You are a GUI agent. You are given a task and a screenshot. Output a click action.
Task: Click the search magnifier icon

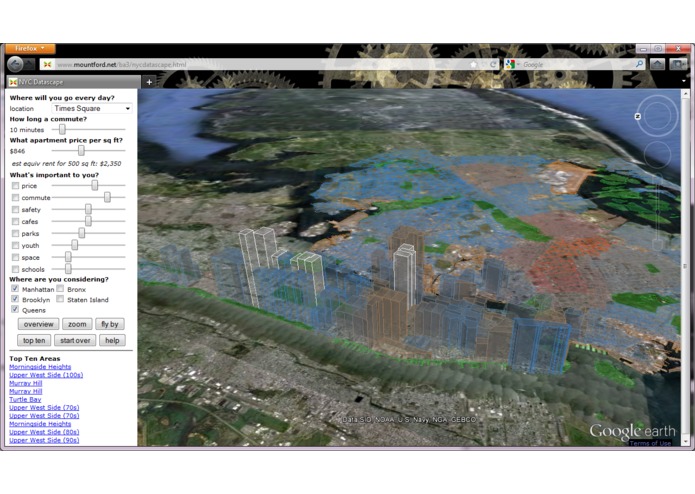coord(639,65)
